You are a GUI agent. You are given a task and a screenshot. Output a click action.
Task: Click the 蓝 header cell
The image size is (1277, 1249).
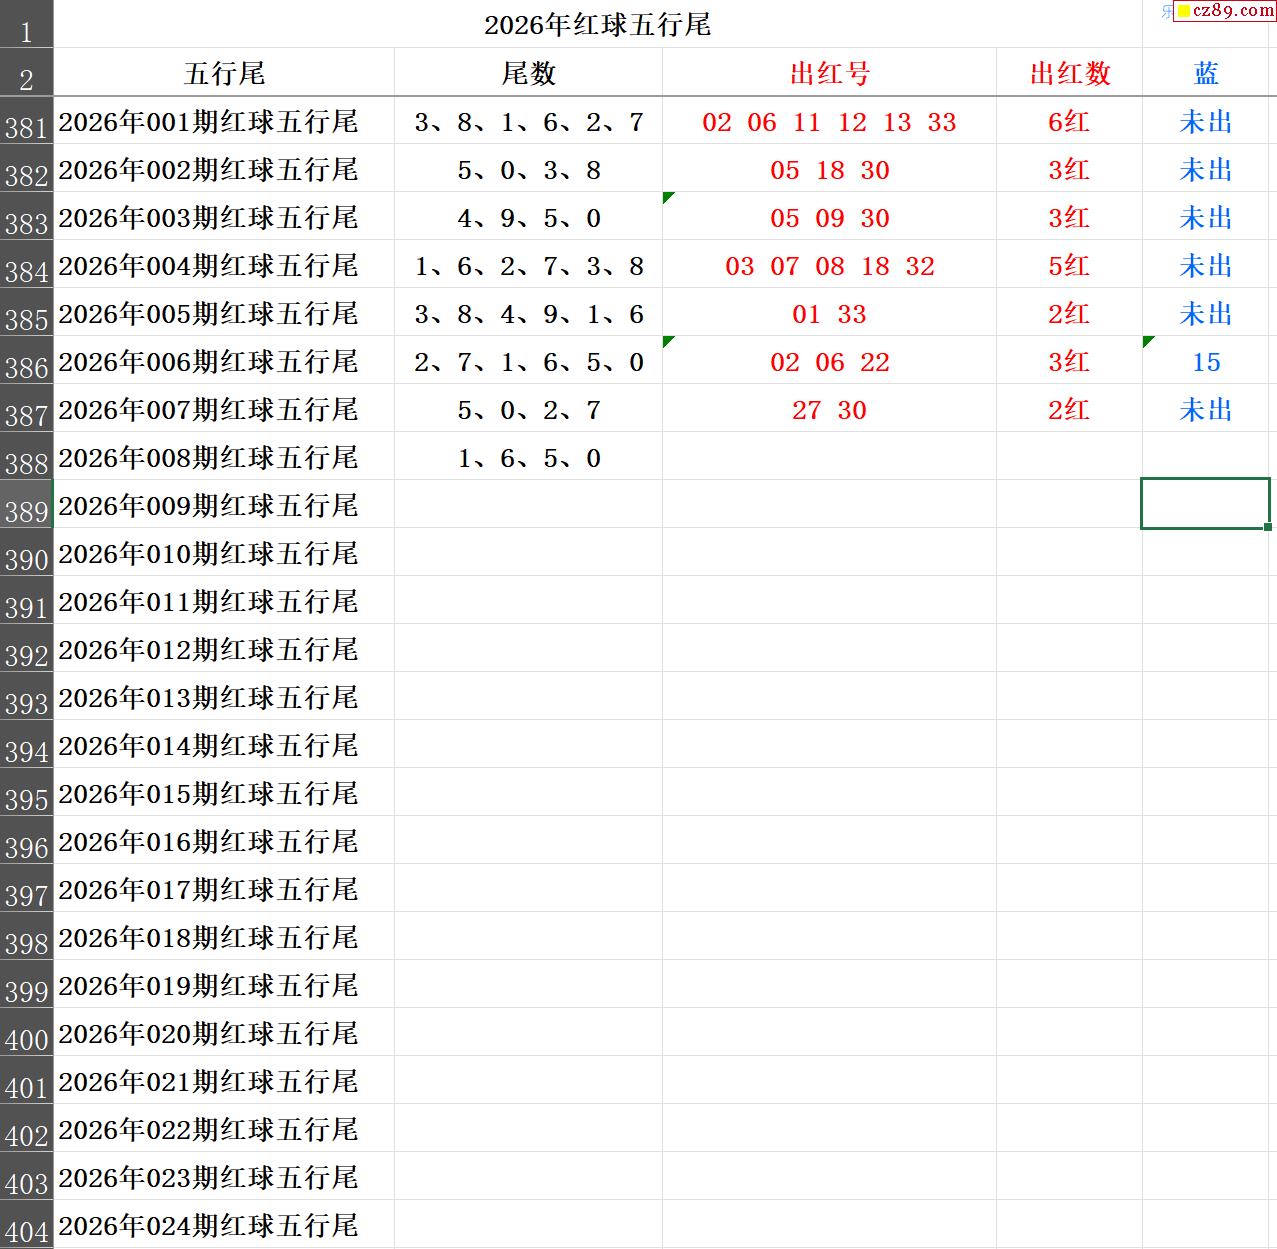click(x=1206, y=73)
